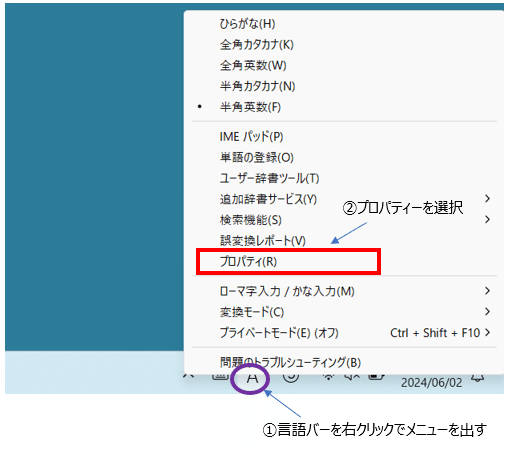This screenshot has width=514, height=449.
Task: Expand 変換モード submenu arrow
Action: pyautogui.click(x=487, y=312)
